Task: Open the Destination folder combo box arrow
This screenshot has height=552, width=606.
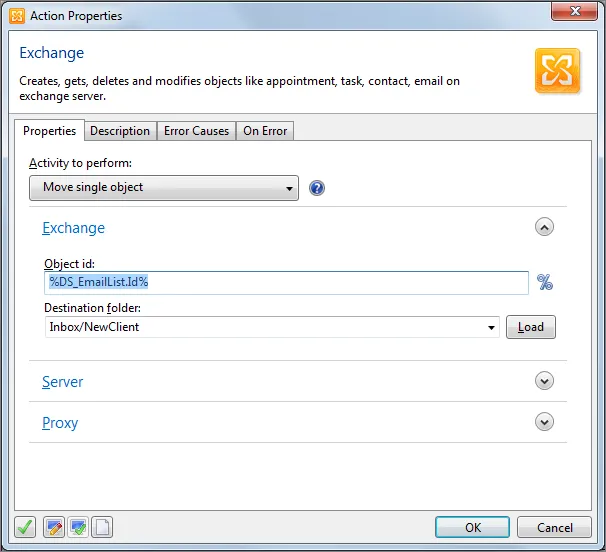Action: tap(491, 327)
